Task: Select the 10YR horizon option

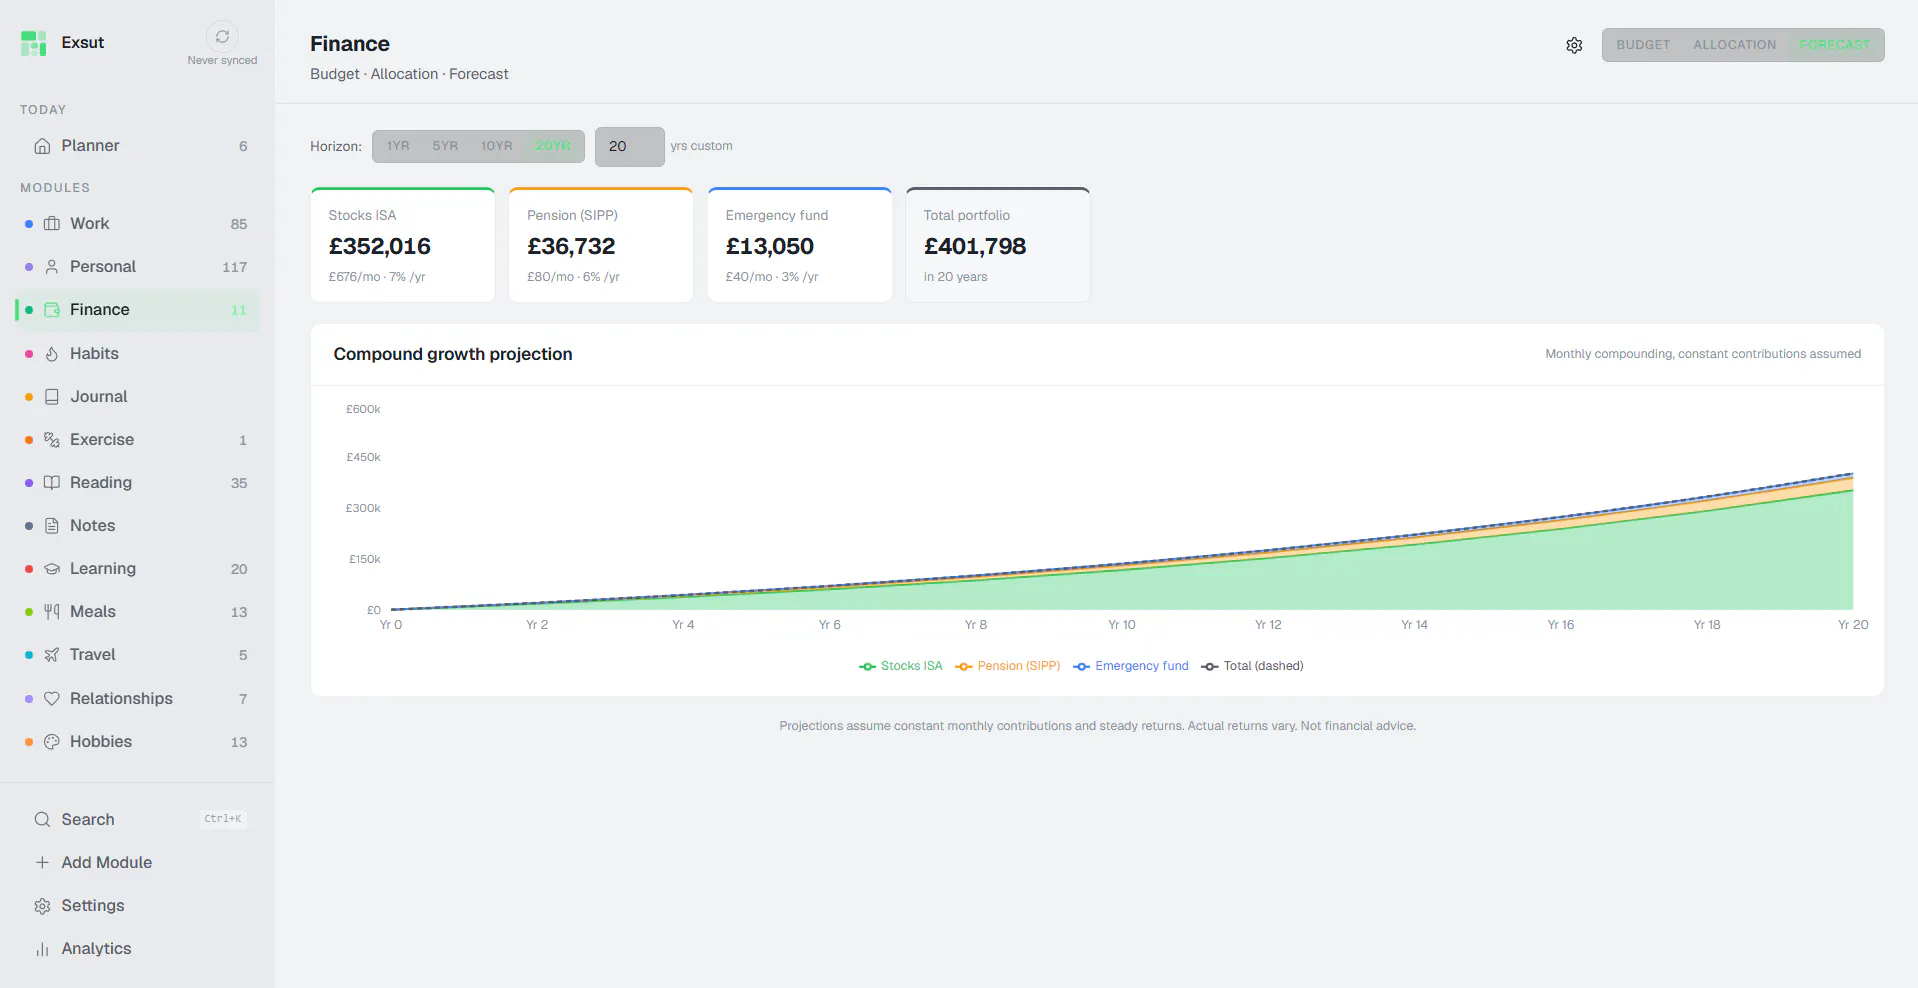Action: [x=496, y=146]
